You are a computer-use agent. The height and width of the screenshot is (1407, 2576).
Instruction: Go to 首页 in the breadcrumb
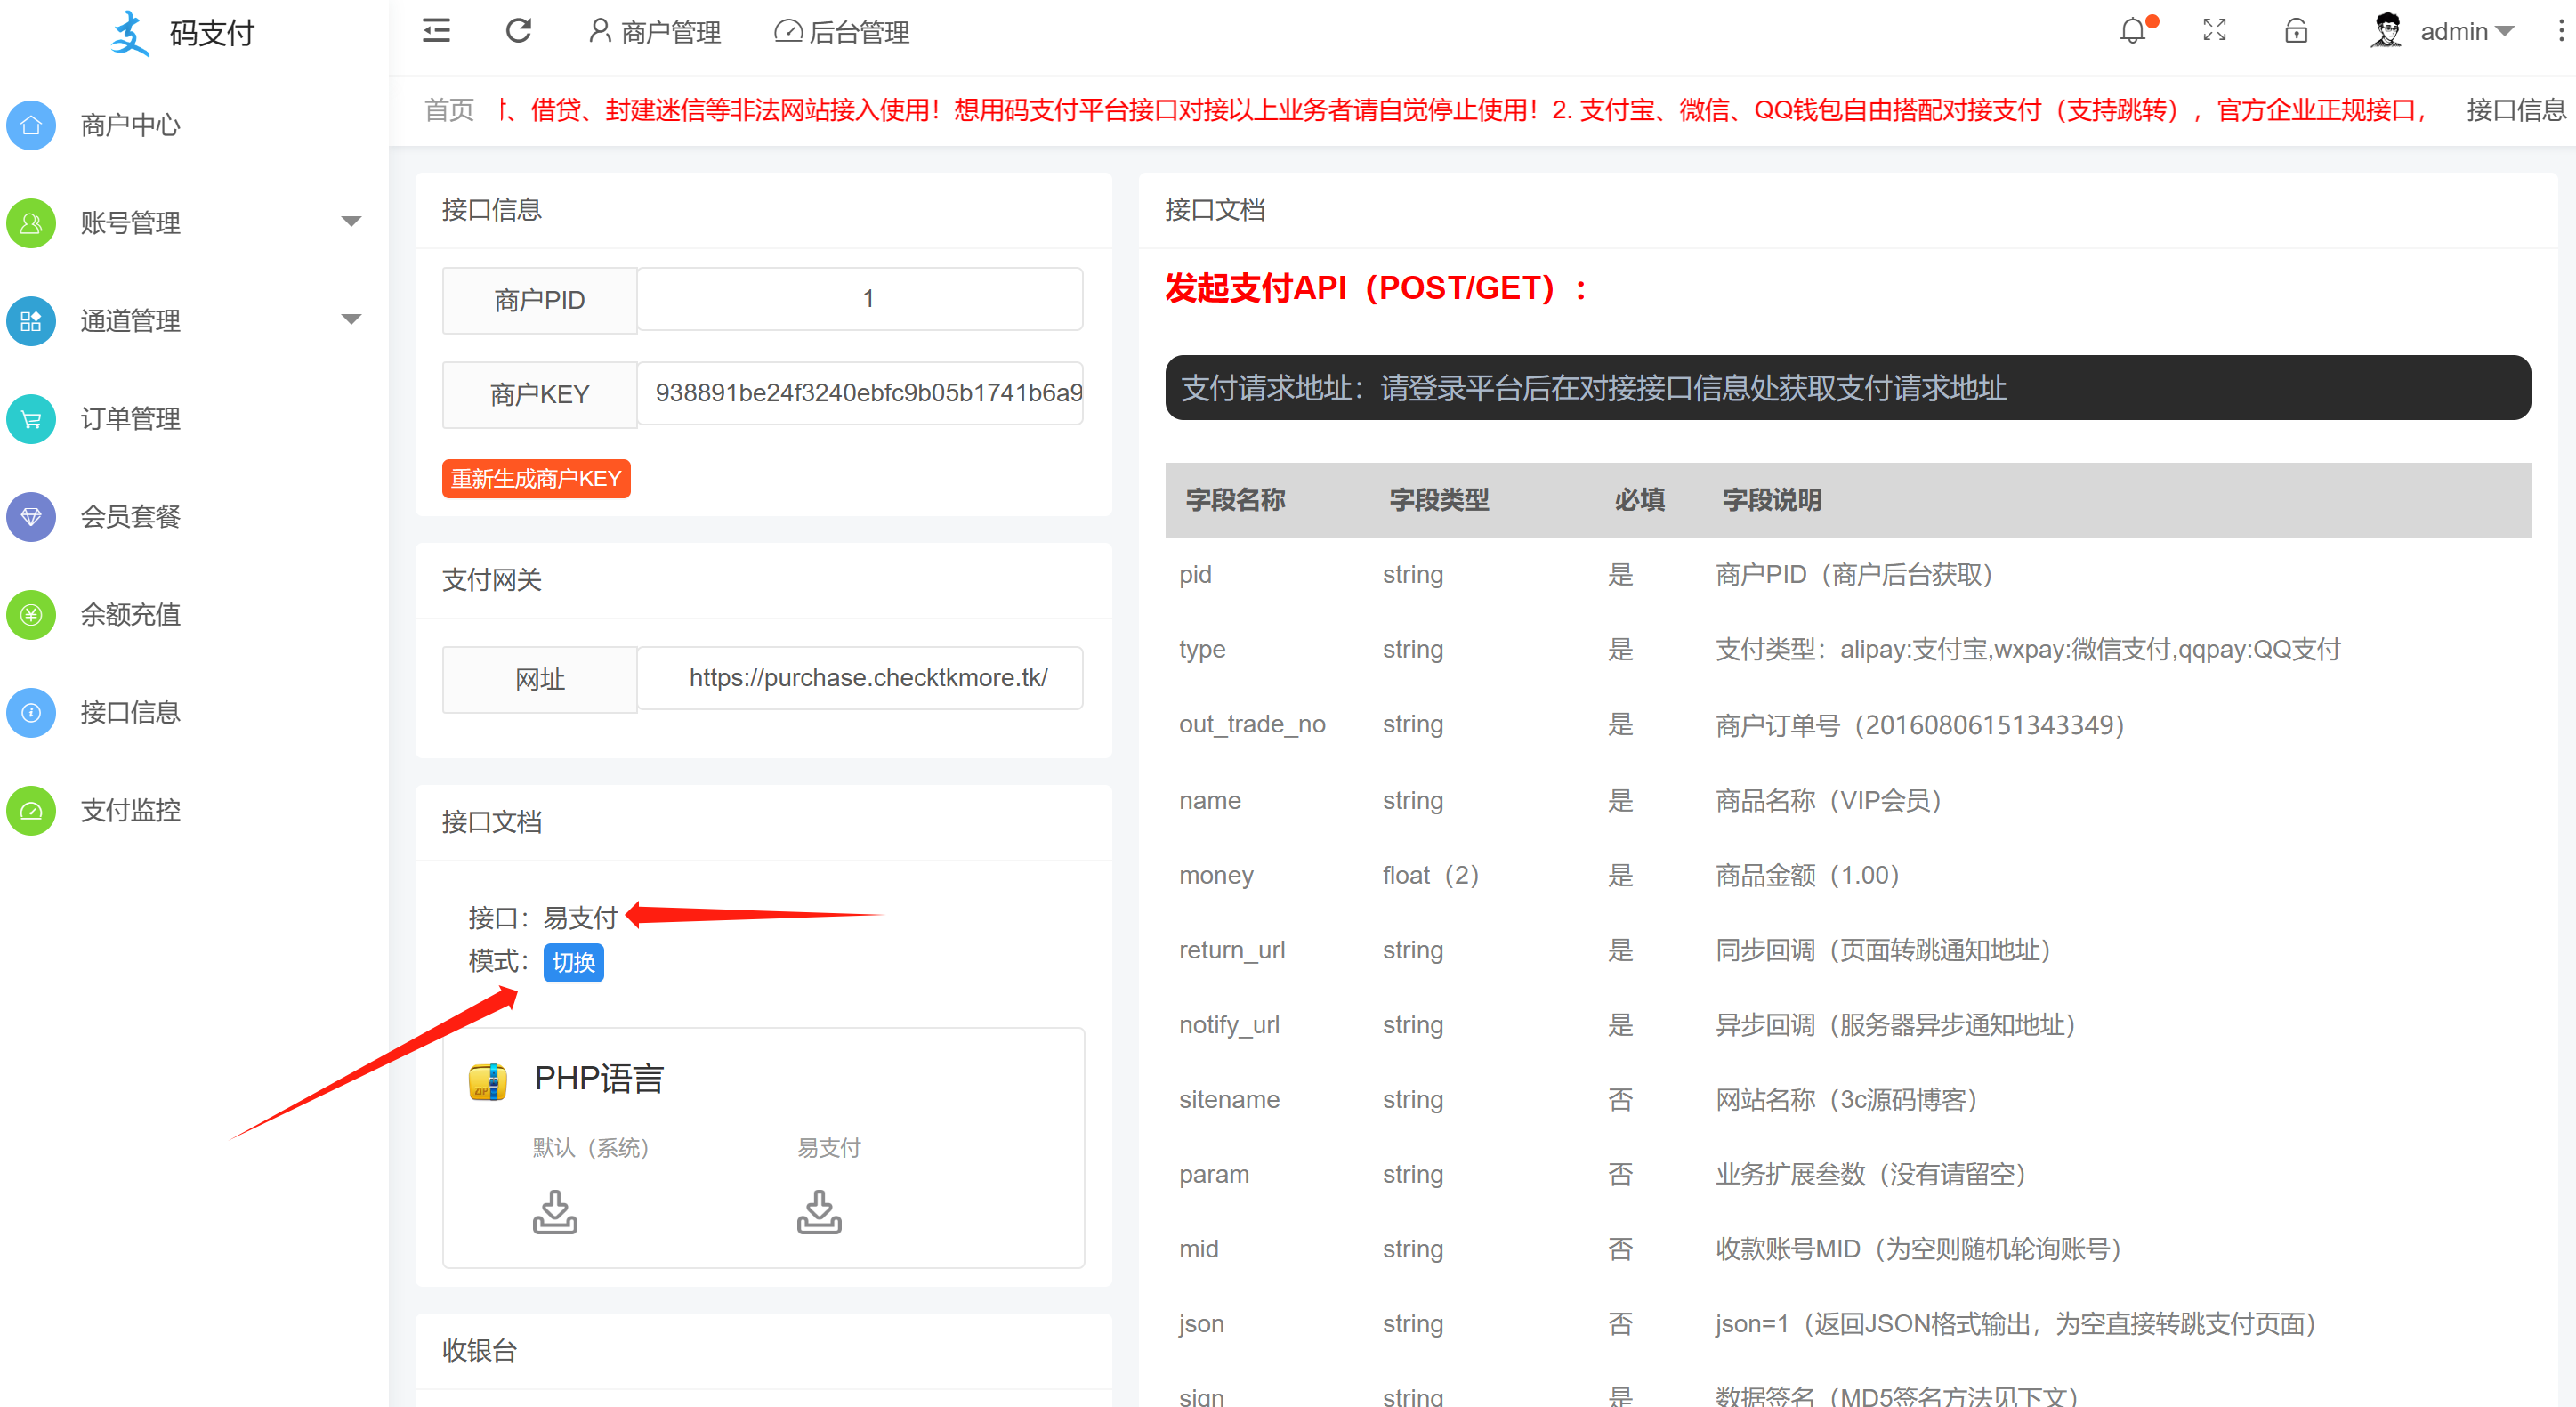[x=450, y=110]
